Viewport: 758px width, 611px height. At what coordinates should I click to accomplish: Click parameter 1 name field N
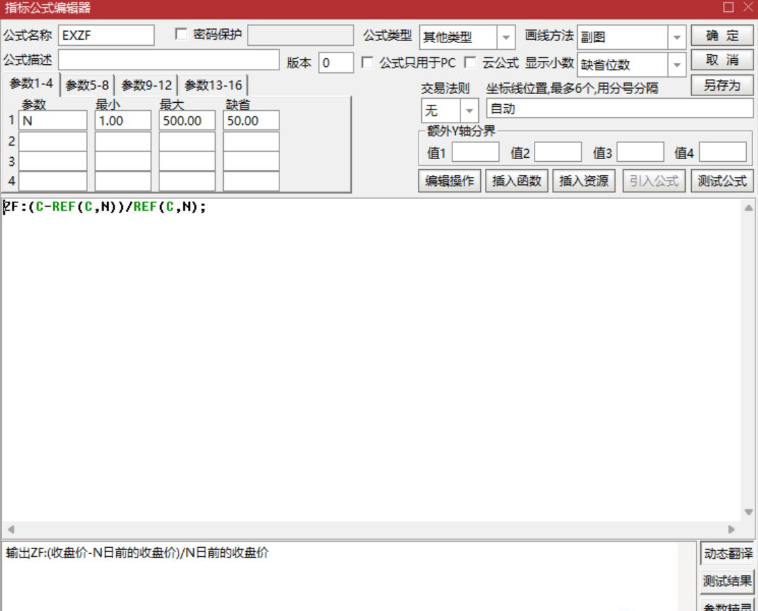(53, 120)
